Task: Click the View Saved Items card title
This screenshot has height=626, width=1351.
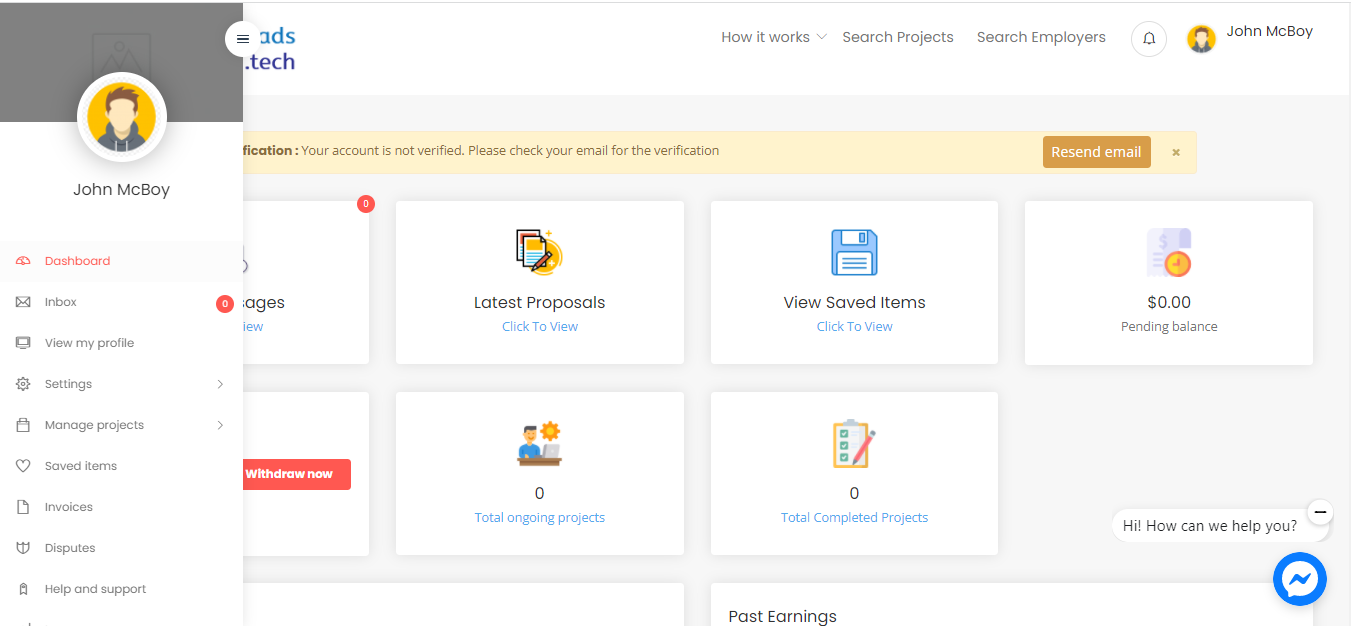Action: pyautogui.click(x=854, y=302)
